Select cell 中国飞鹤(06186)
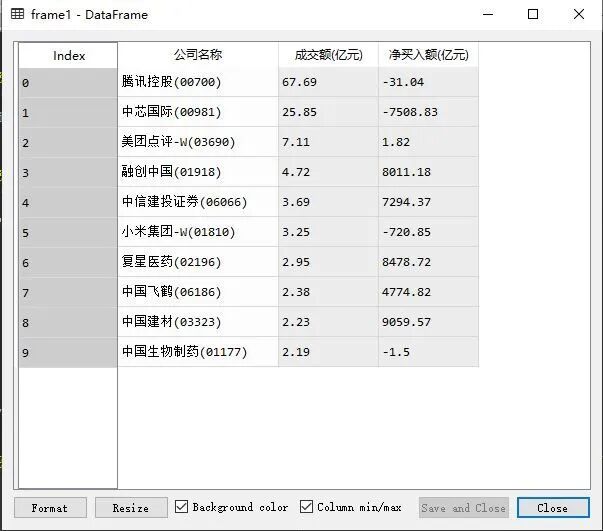Viewport: 603px width, 531px height. tap(198, 292)
